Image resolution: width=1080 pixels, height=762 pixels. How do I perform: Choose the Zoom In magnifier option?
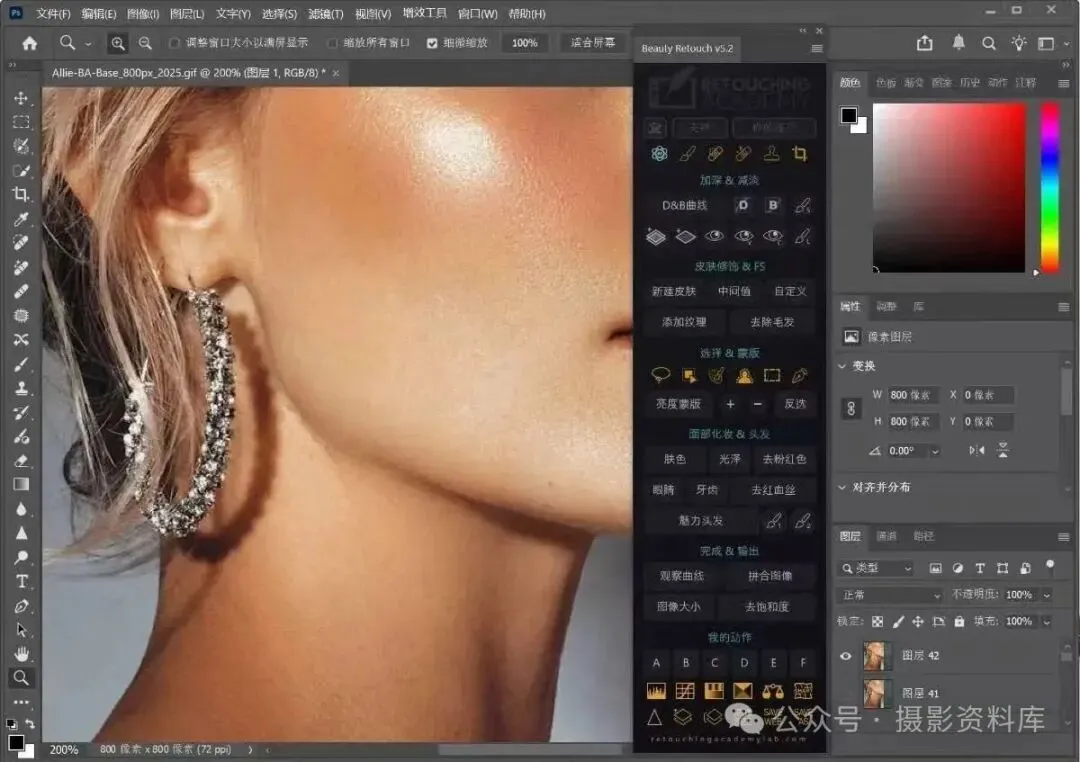[118, 43]
